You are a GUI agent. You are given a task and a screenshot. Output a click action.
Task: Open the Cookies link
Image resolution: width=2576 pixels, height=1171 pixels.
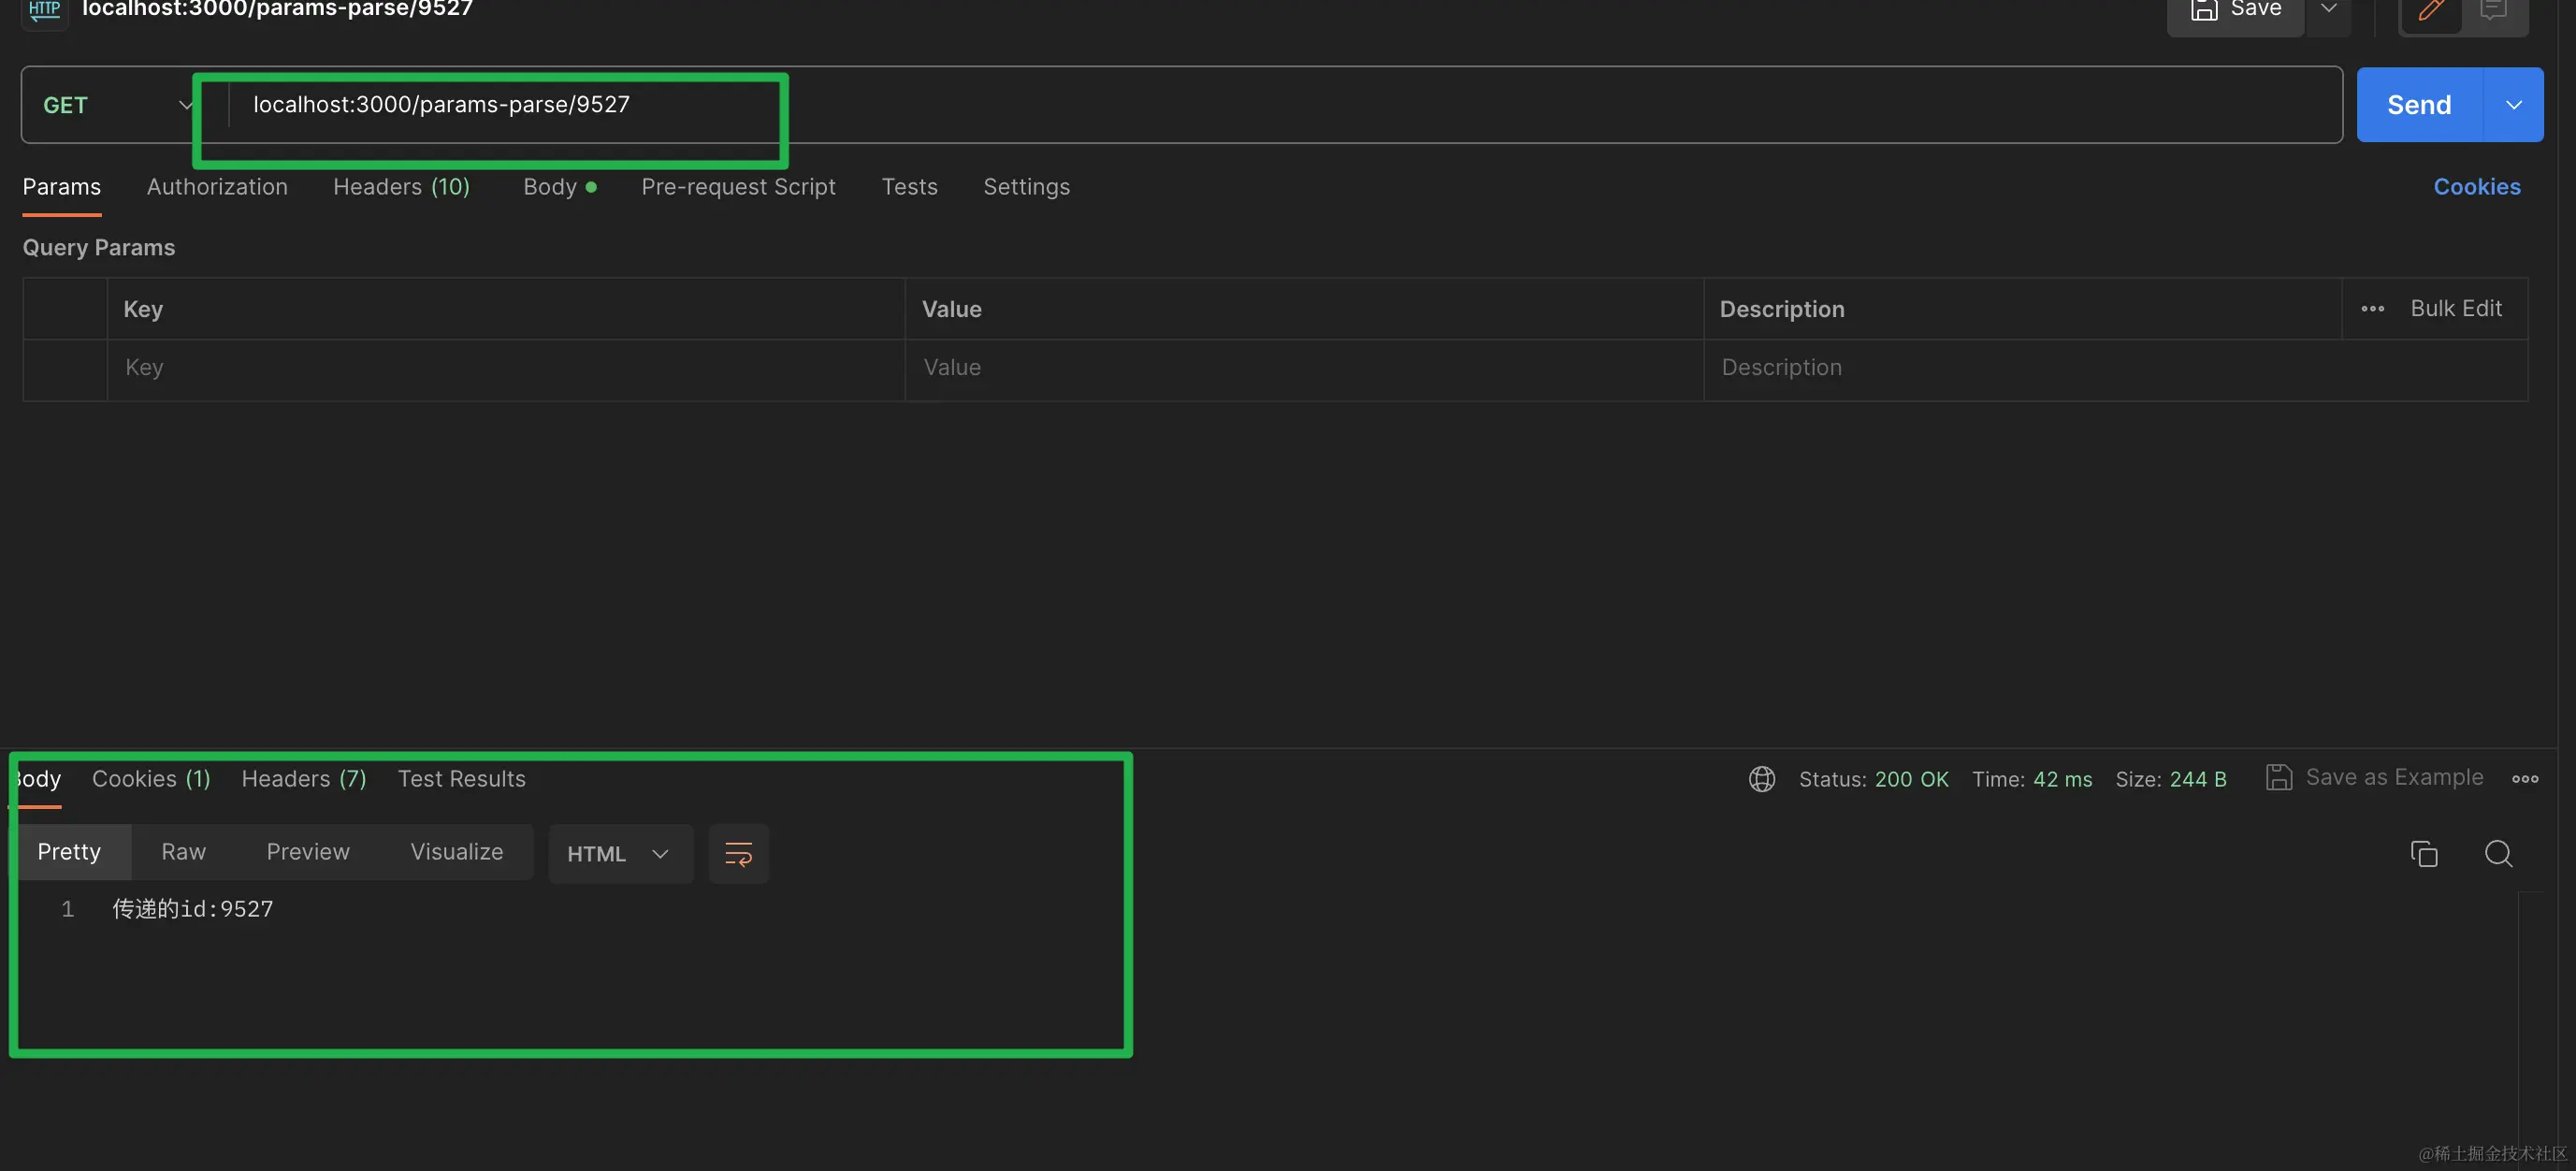(x=2476, y=187)
